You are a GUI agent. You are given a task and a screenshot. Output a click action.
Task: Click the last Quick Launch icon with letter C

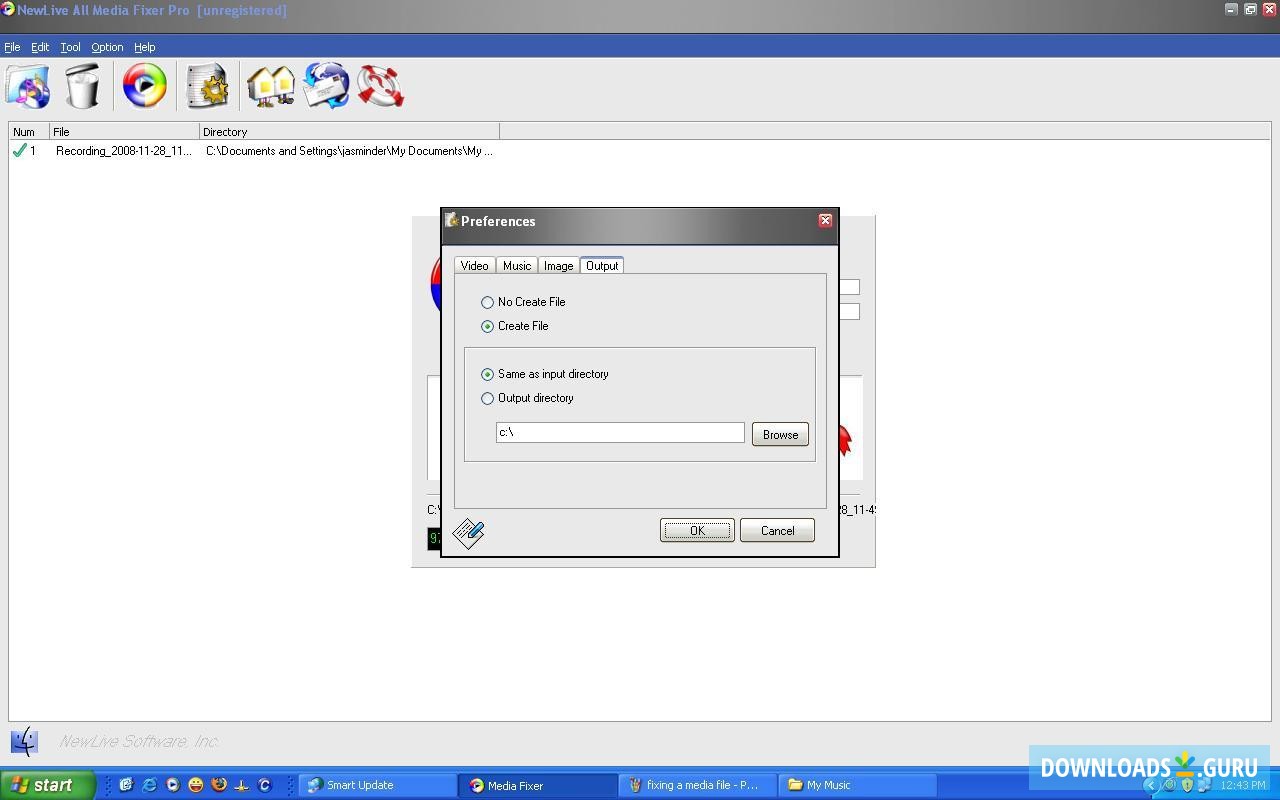coord(264,785)
